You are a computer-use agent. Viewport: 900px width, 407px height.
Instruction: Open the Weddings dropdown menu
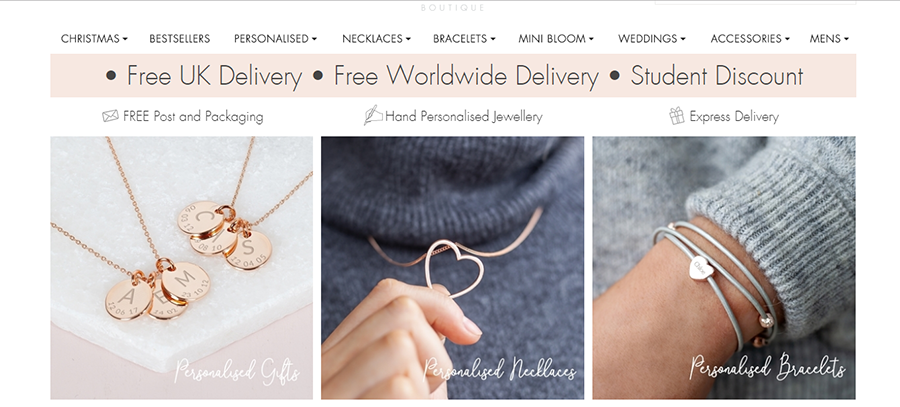(x=651, y=38)
